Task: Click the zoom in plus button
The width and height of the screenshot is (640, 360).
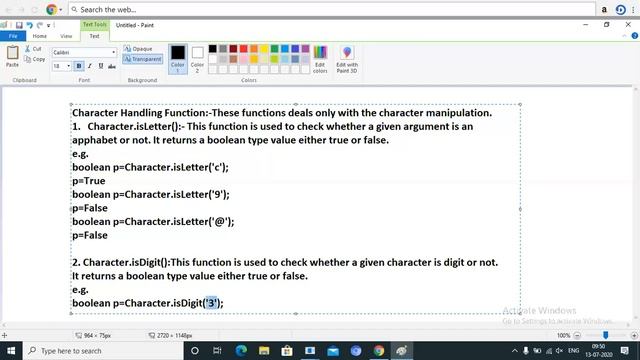Action: (x=634, y=335)
